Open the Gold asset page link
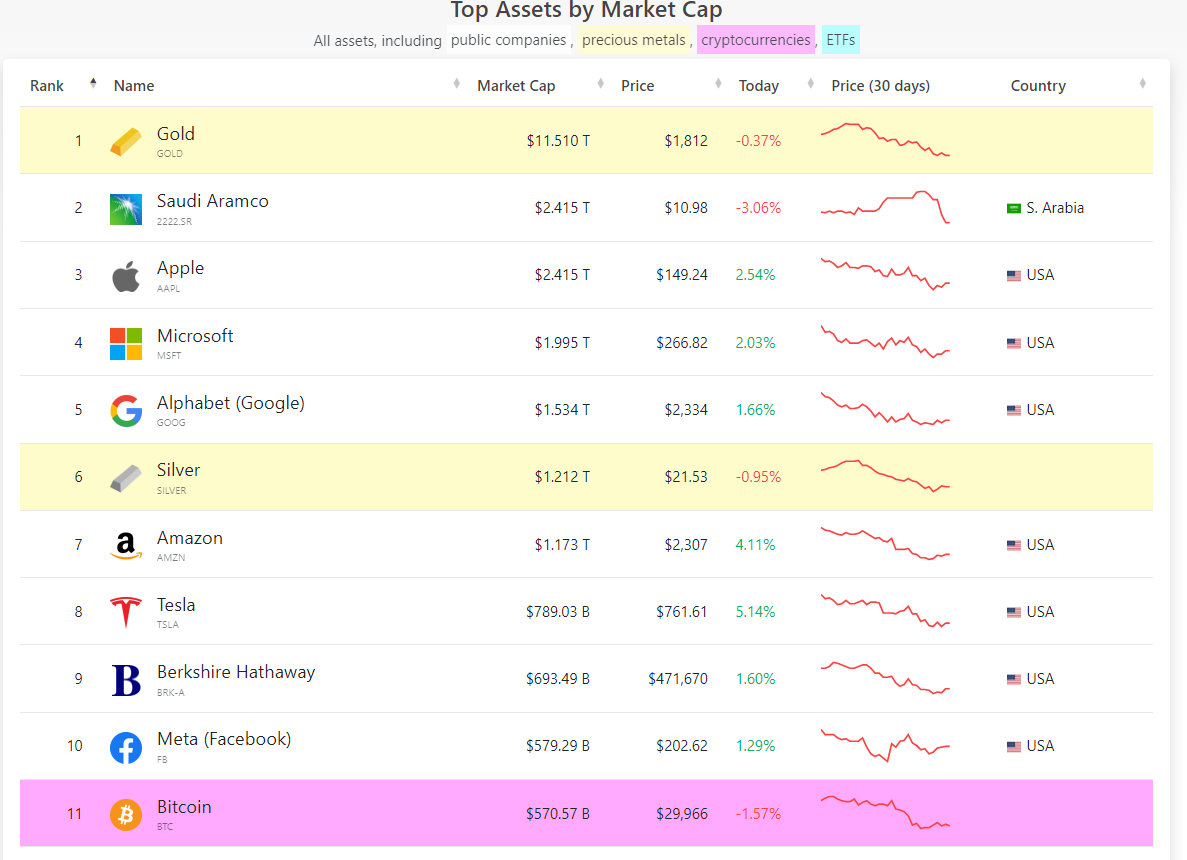The height and width of the screenshot is (860, 1187). pos(176,134)
